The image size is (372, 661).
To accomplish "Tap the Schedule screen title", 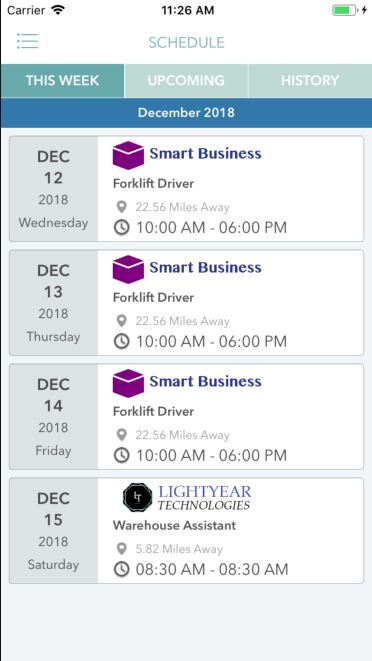I will [186, 43].
